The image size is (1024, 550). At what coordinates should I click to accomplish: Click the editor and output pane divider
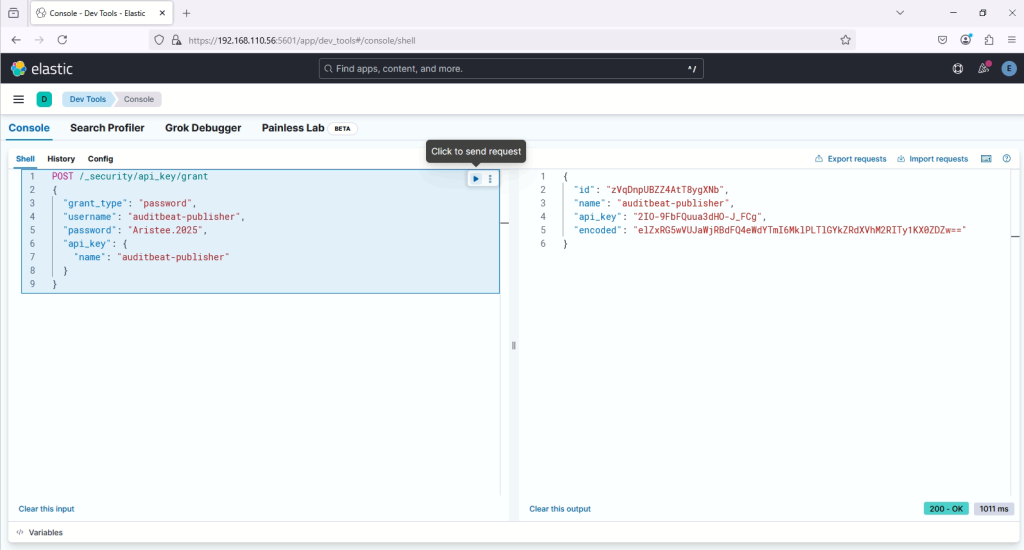(514, 345)
